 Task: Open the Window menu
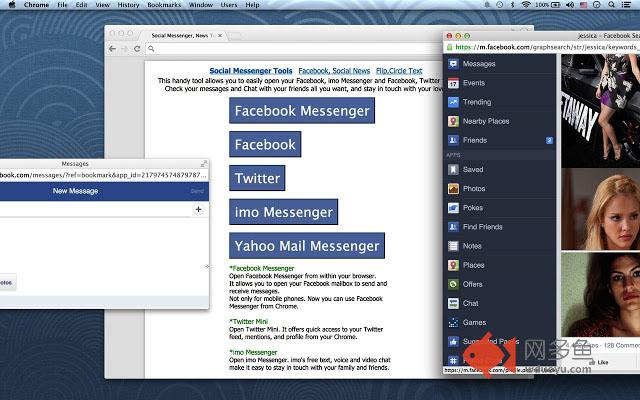(201, 5)
